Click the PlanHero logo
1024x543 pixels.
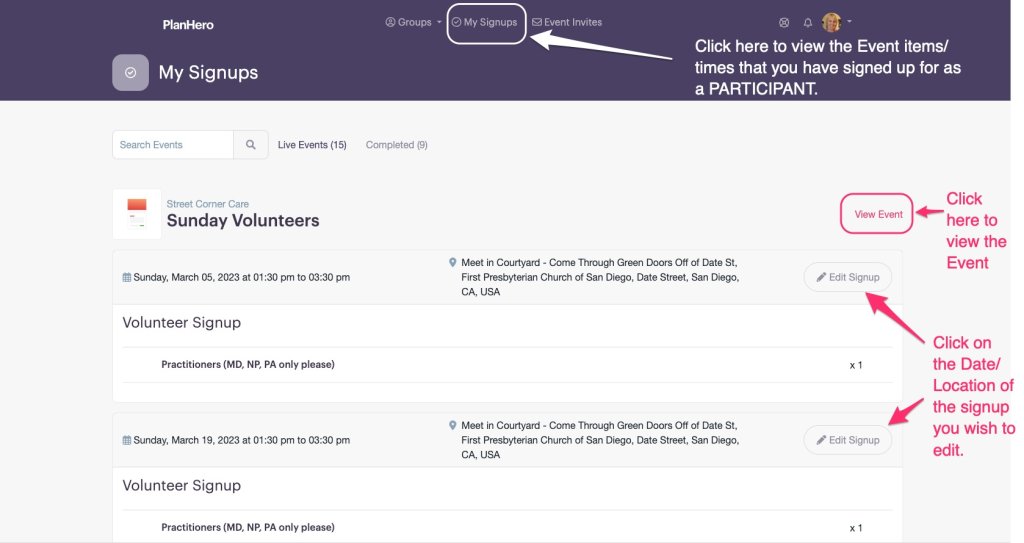coord(188,24)
